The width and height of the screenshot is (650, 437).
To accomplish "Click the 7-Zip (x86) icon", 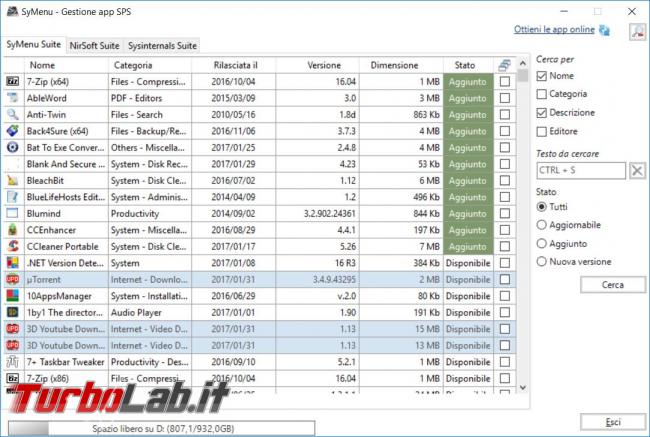I will coord(13,378).
